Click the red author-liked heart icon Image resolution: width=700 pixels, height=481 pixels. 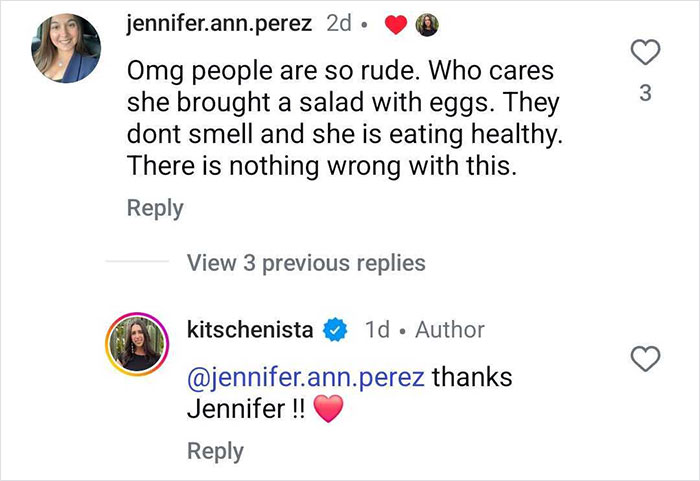(394, 25)
